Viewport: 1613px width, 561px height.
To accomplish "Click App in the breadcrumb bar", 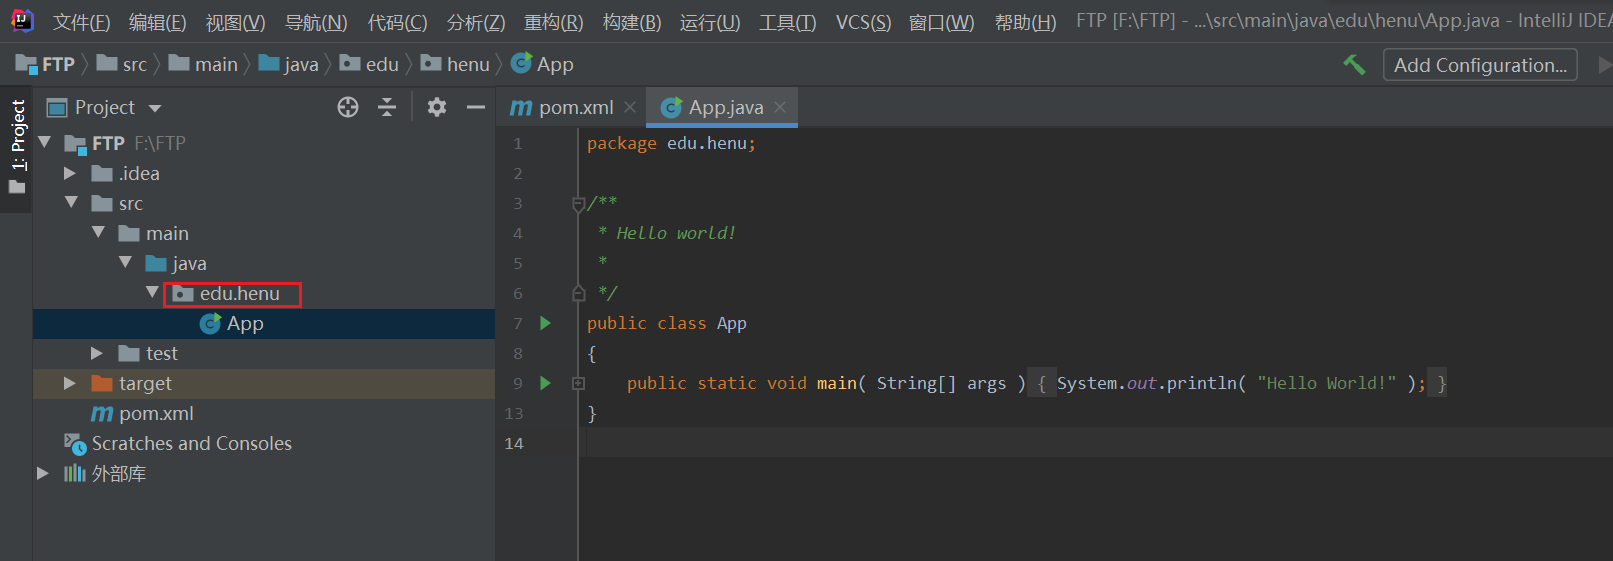I will point(542,65).
